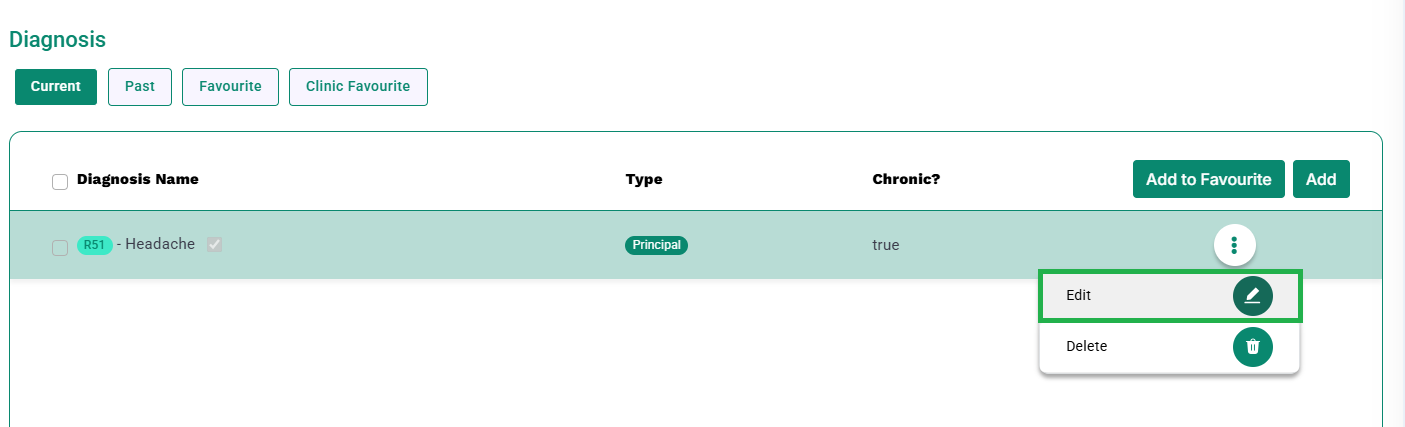
Task: Show the Clinic Favourite tab
Action: pyautogui.click(x=358, y=86)
